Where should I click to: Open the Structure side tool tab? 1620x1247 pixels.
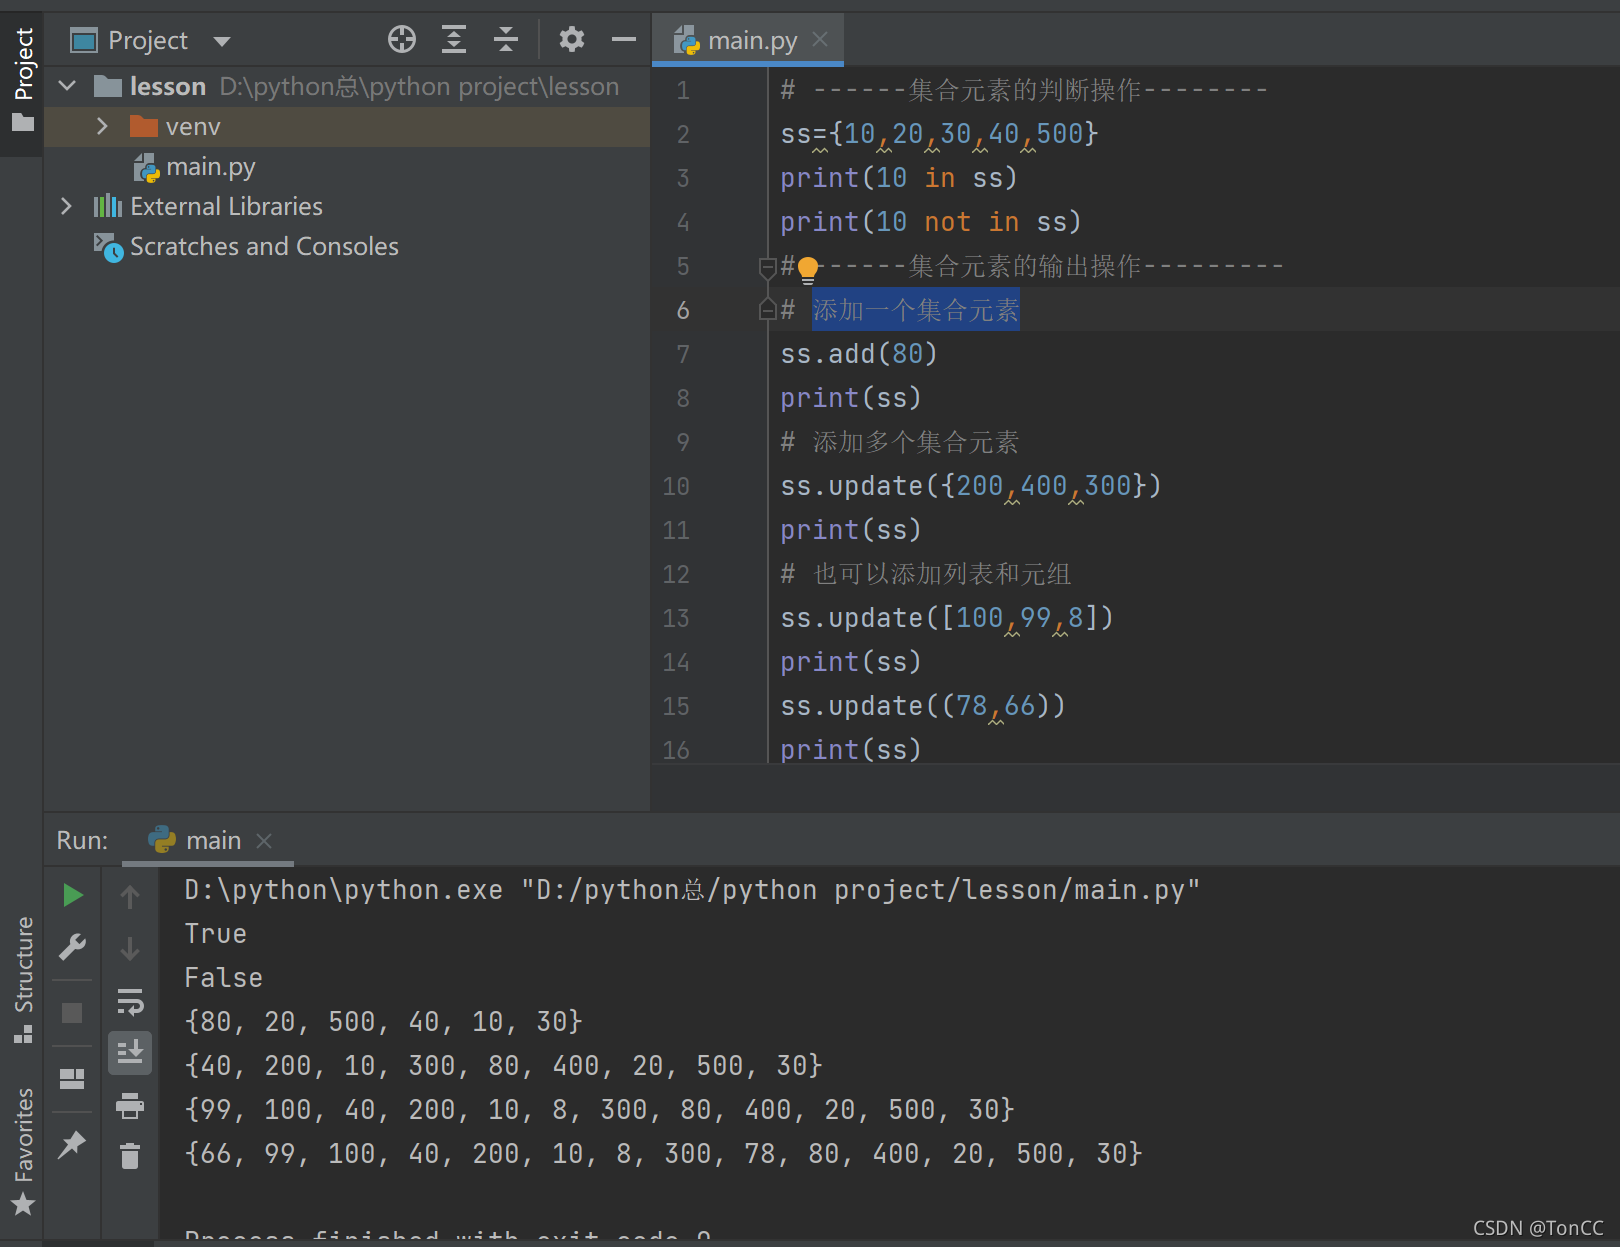click(23, 979)
